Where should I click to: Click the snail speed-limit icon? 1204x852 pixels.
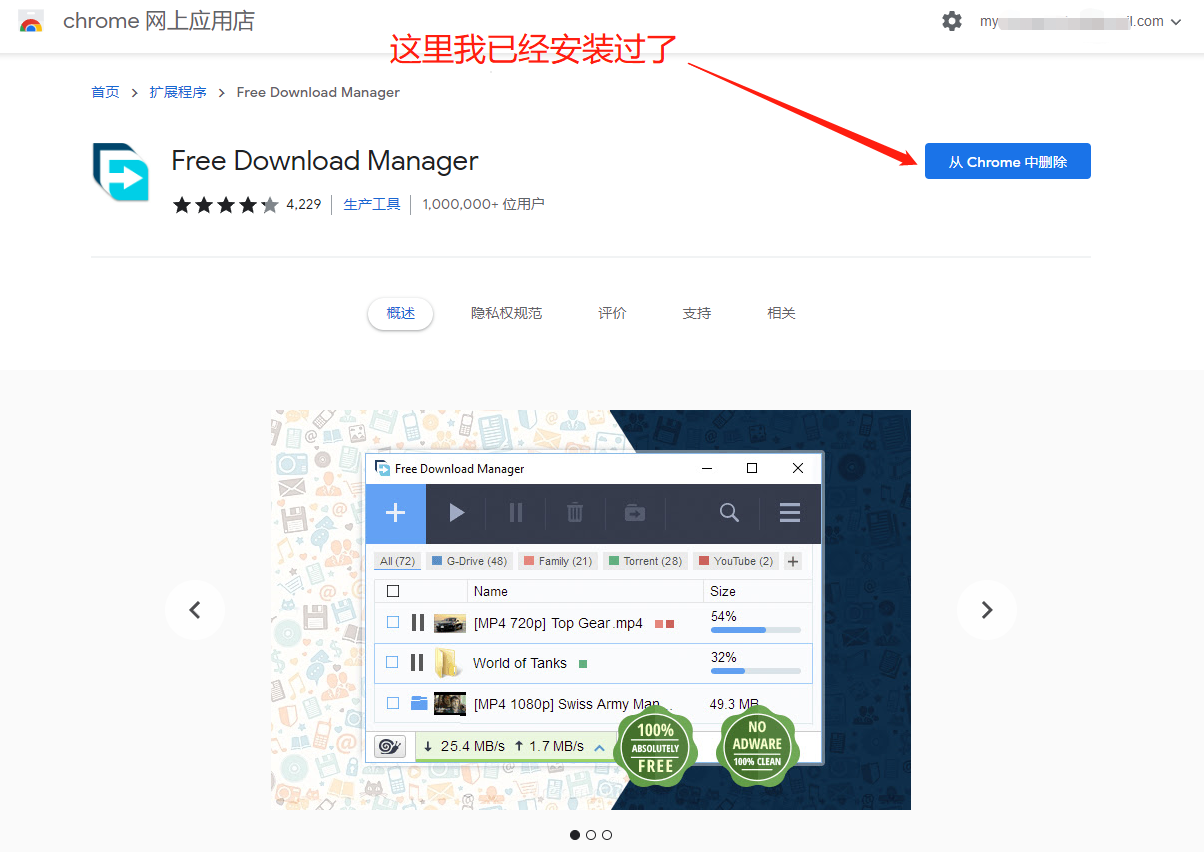391,745
